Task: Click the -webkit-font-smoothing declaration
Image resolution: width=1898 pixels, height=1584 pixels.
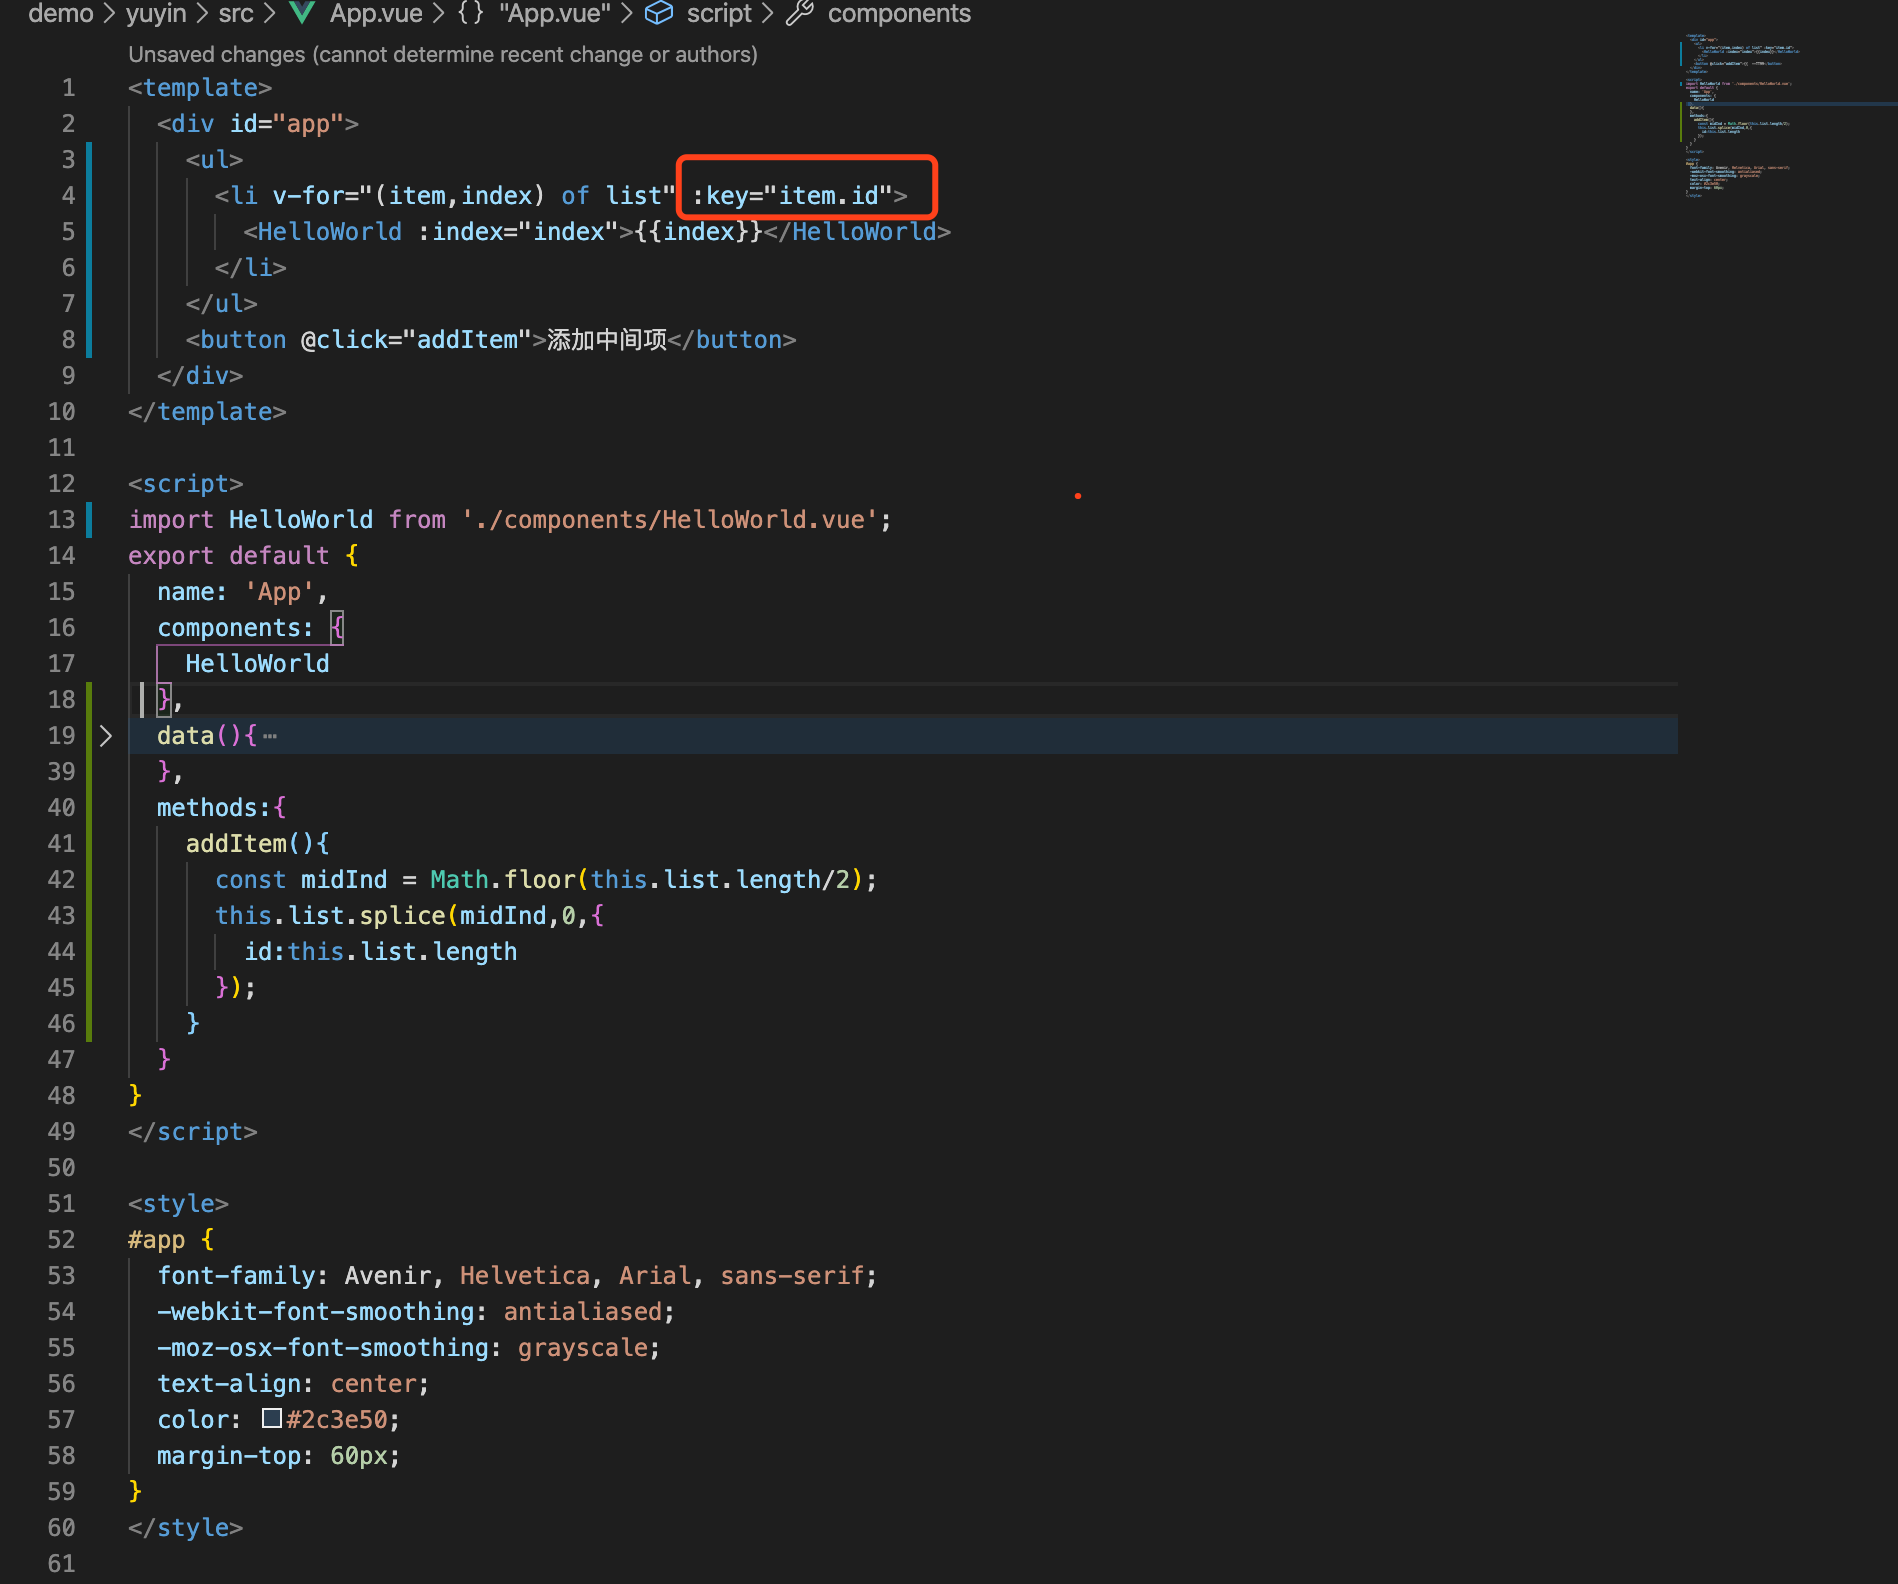Action: coord(416,1312)
